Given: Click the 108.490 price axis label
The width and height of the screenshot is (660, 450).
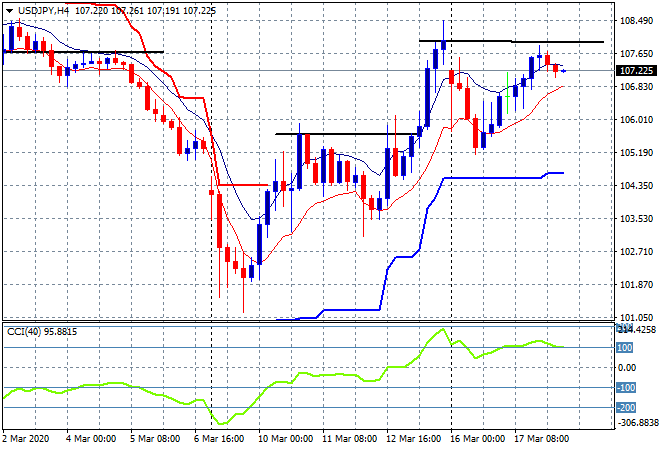Looking at the screenshot, I should pos(636,21).
